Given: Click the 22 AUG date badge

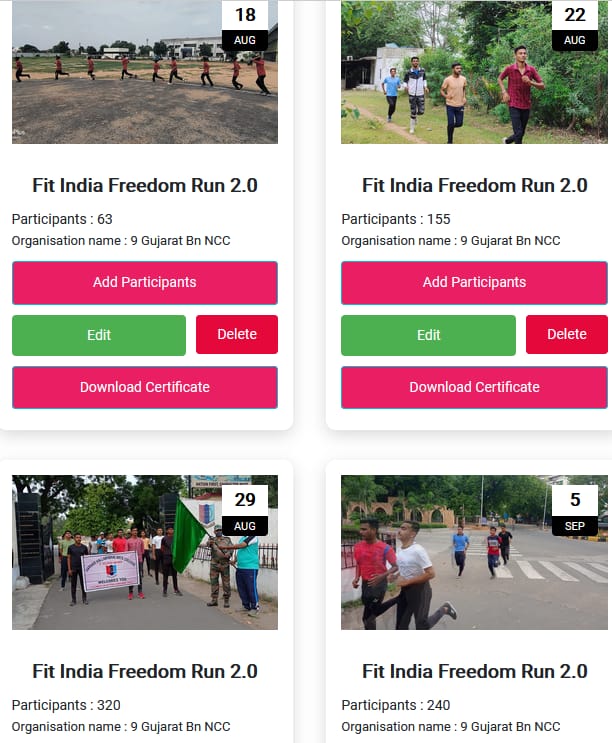Looking at the screenshot, I should 575,26.
